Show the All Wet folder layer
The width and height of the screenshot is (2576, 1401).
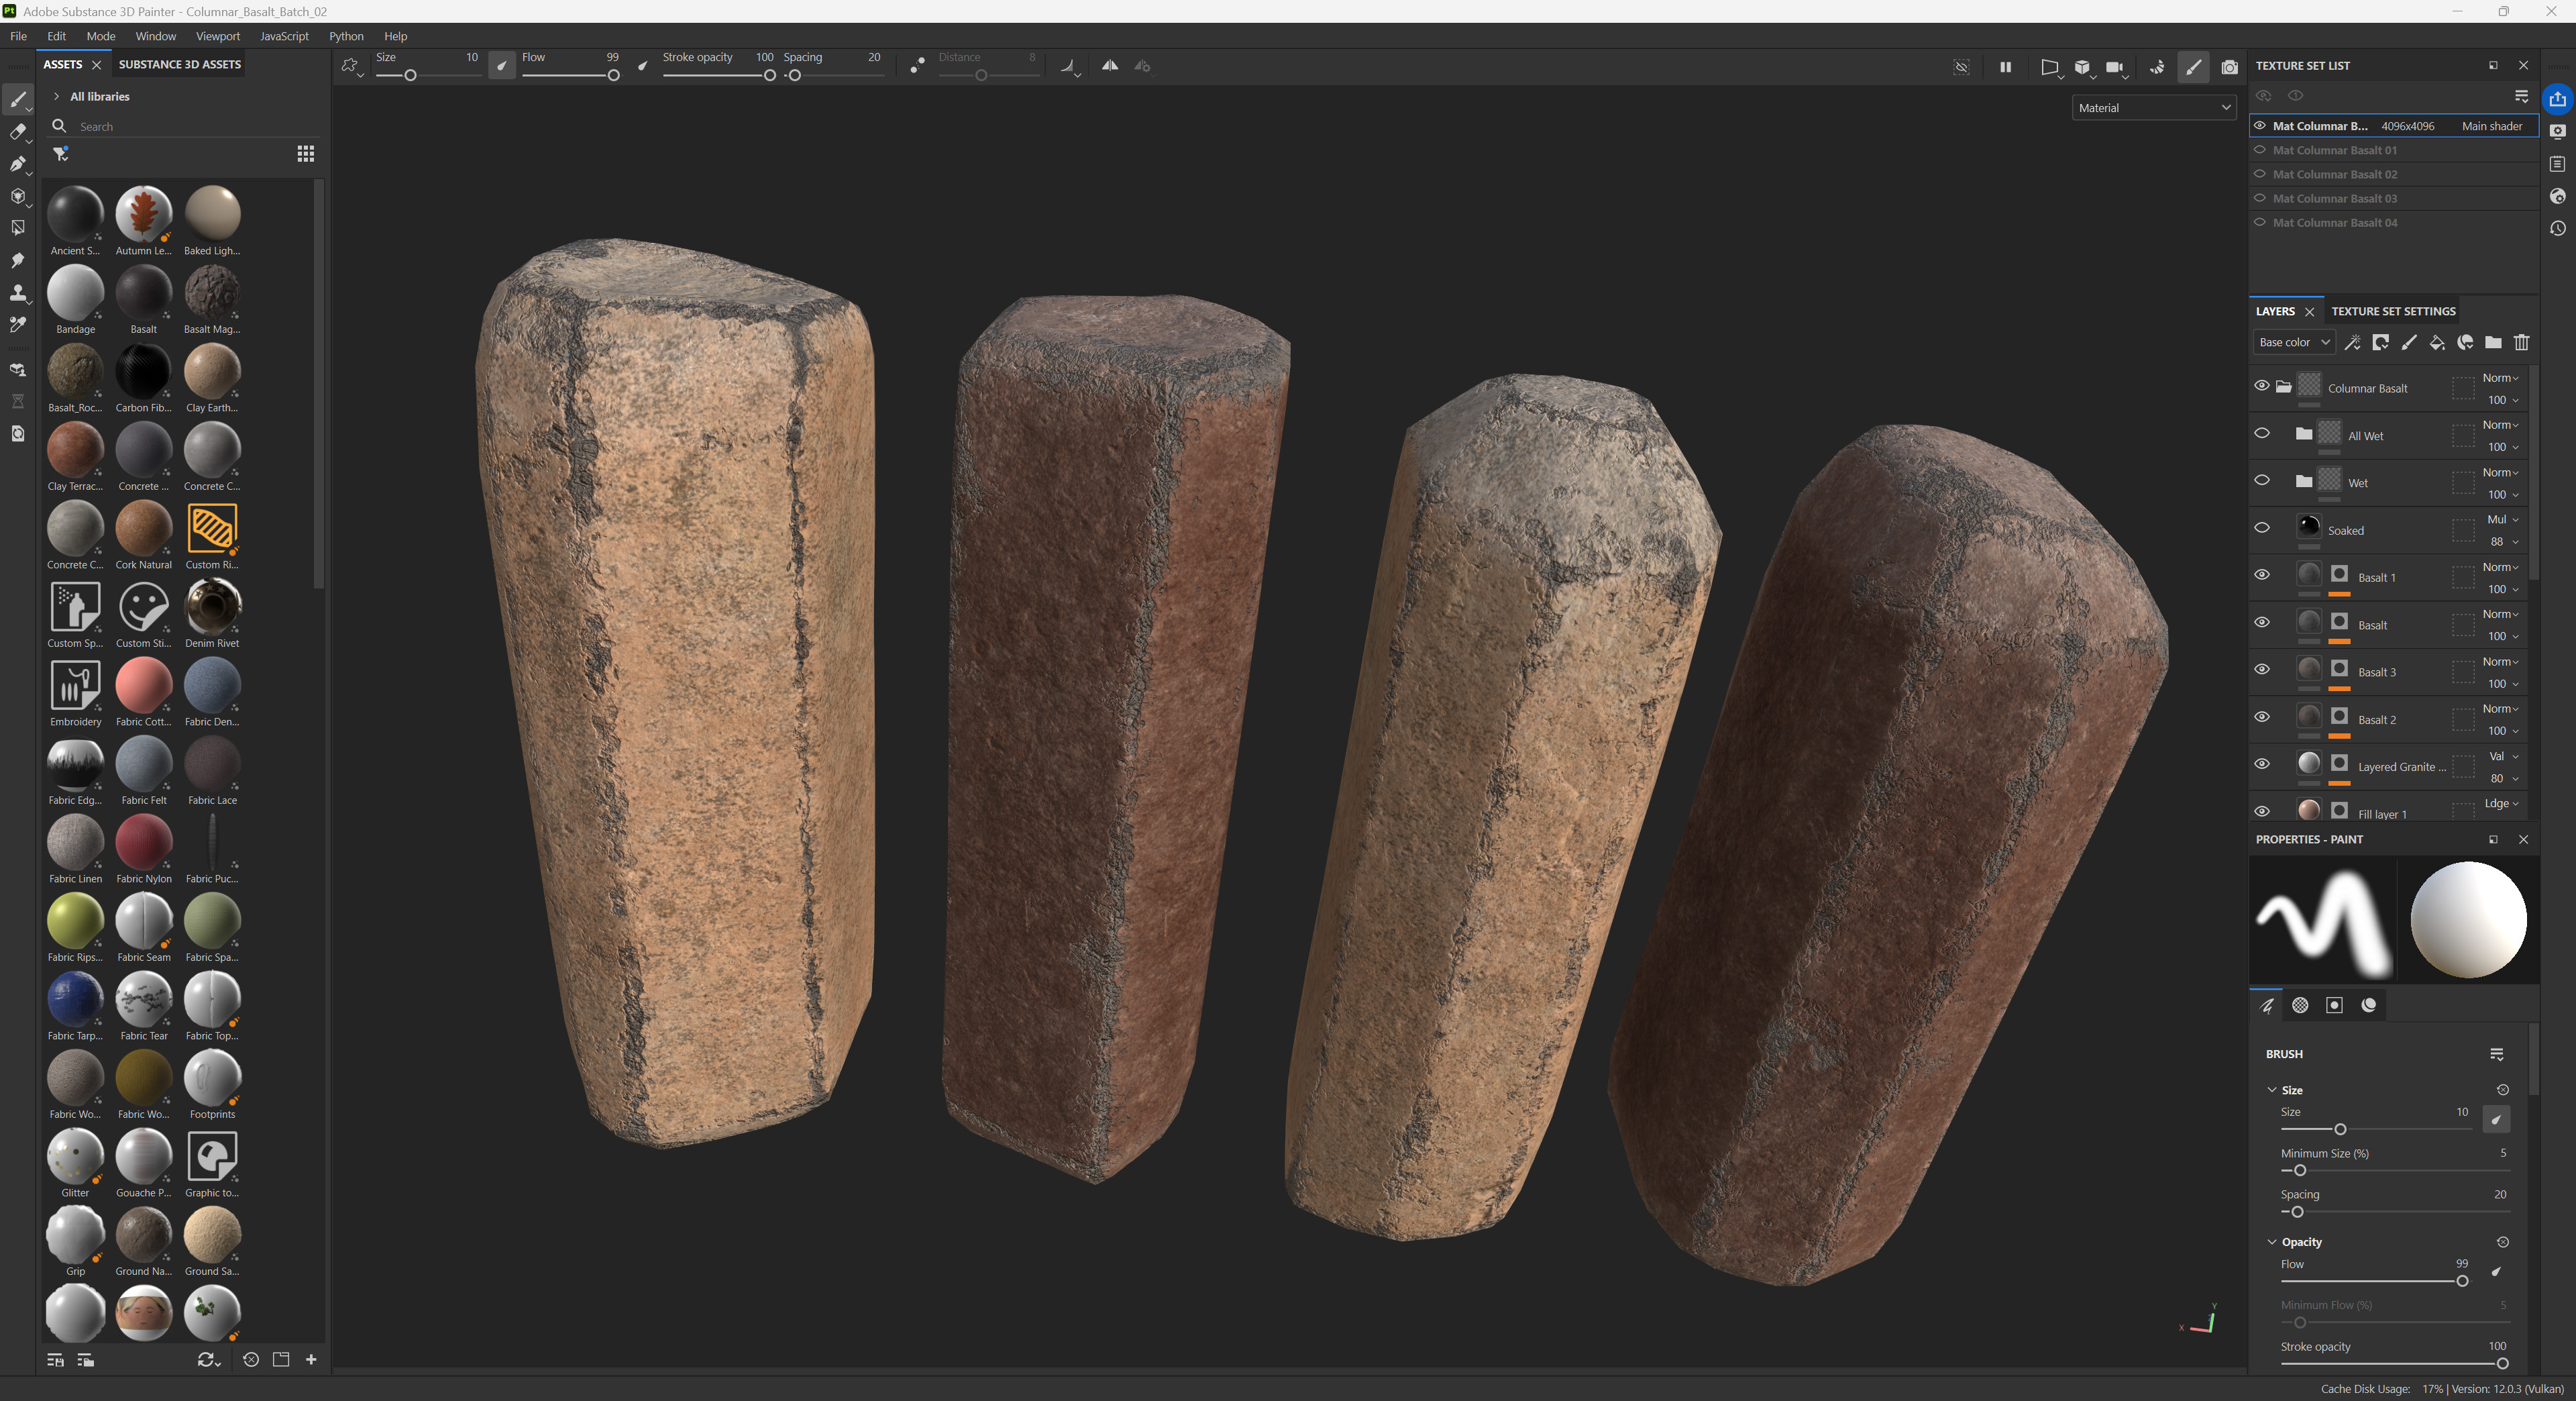(x=2261, y=433)
